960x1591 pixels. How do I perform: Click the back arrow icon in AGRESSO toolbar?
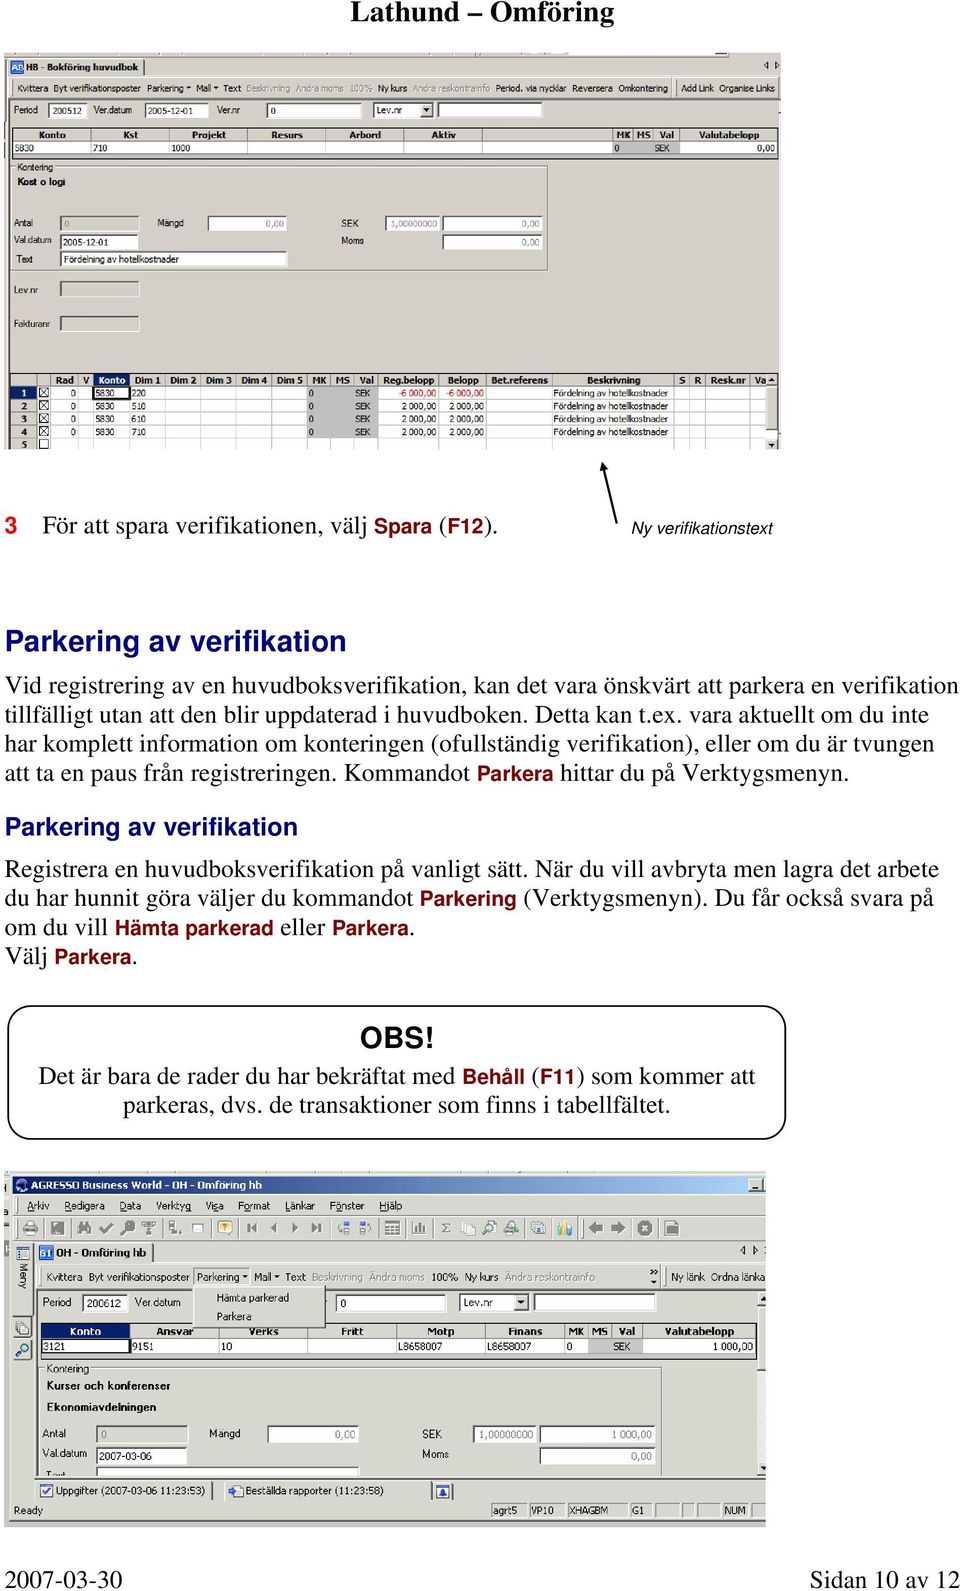coord(596,1228)
